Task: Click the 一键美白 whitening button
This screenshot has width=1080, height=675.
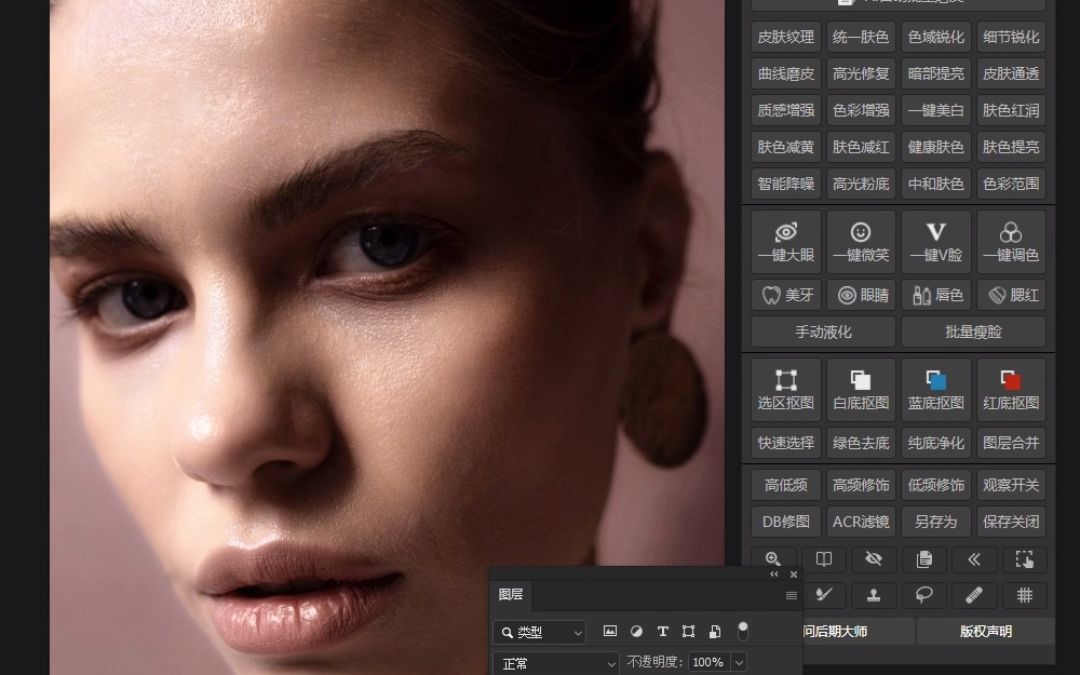Action: [936, 110]
